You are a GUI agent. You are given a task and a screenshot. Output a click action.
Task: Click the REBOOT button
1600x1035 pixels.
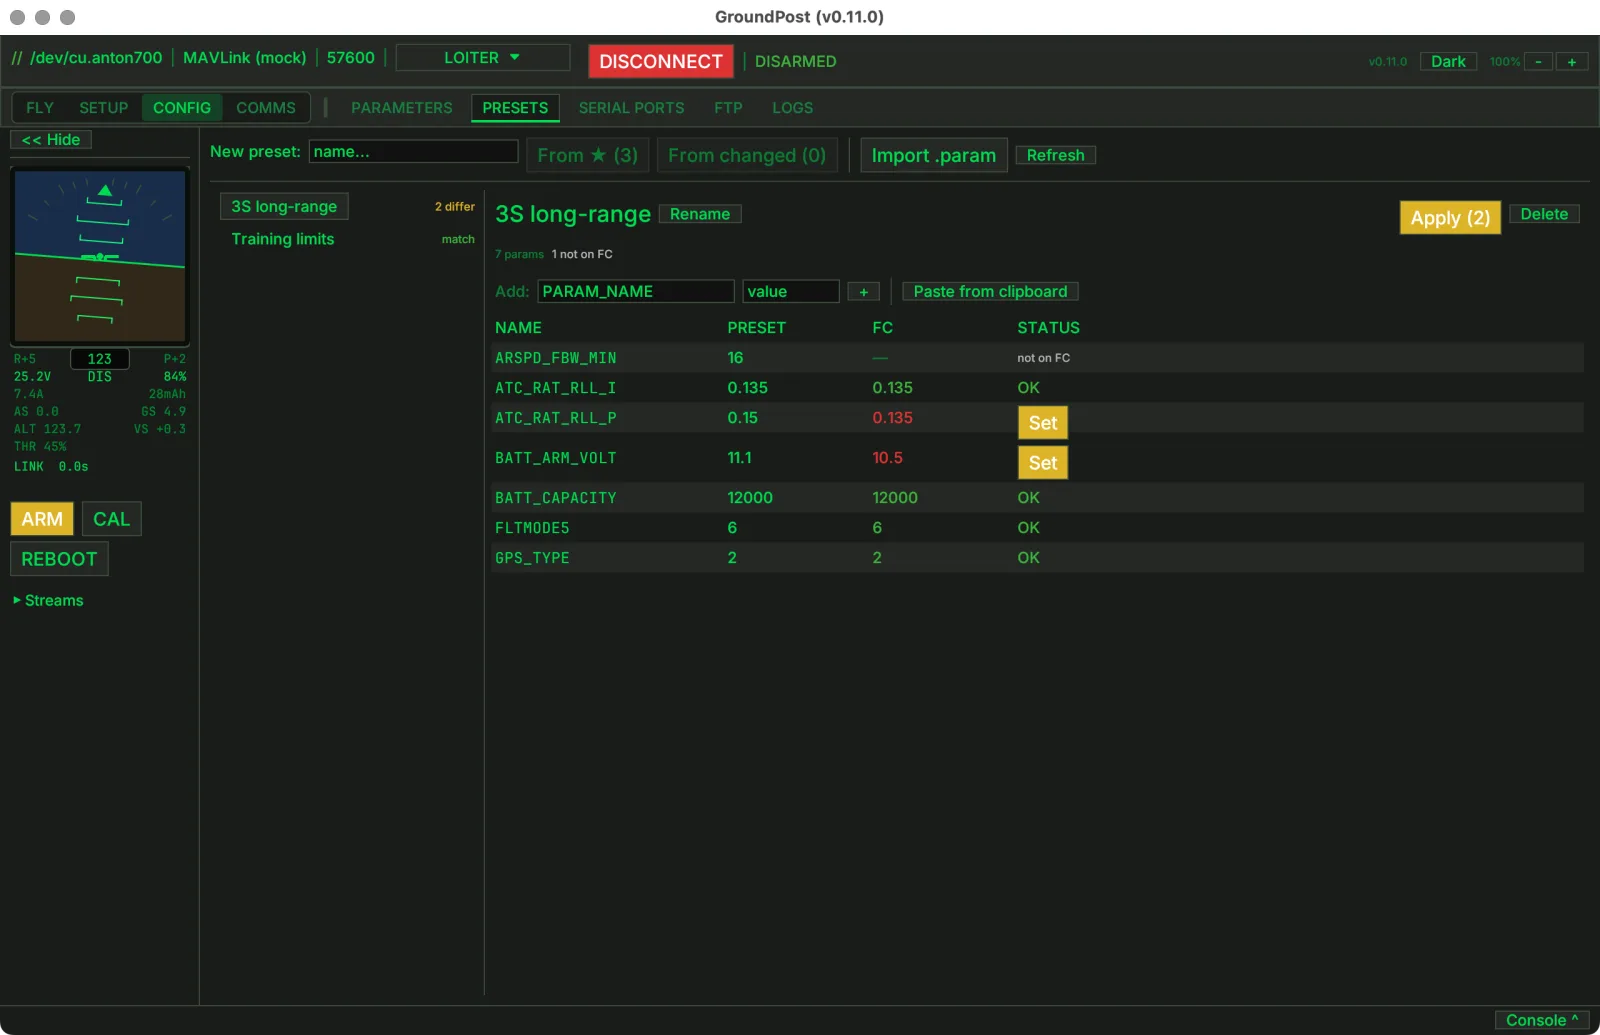(59, 559)
